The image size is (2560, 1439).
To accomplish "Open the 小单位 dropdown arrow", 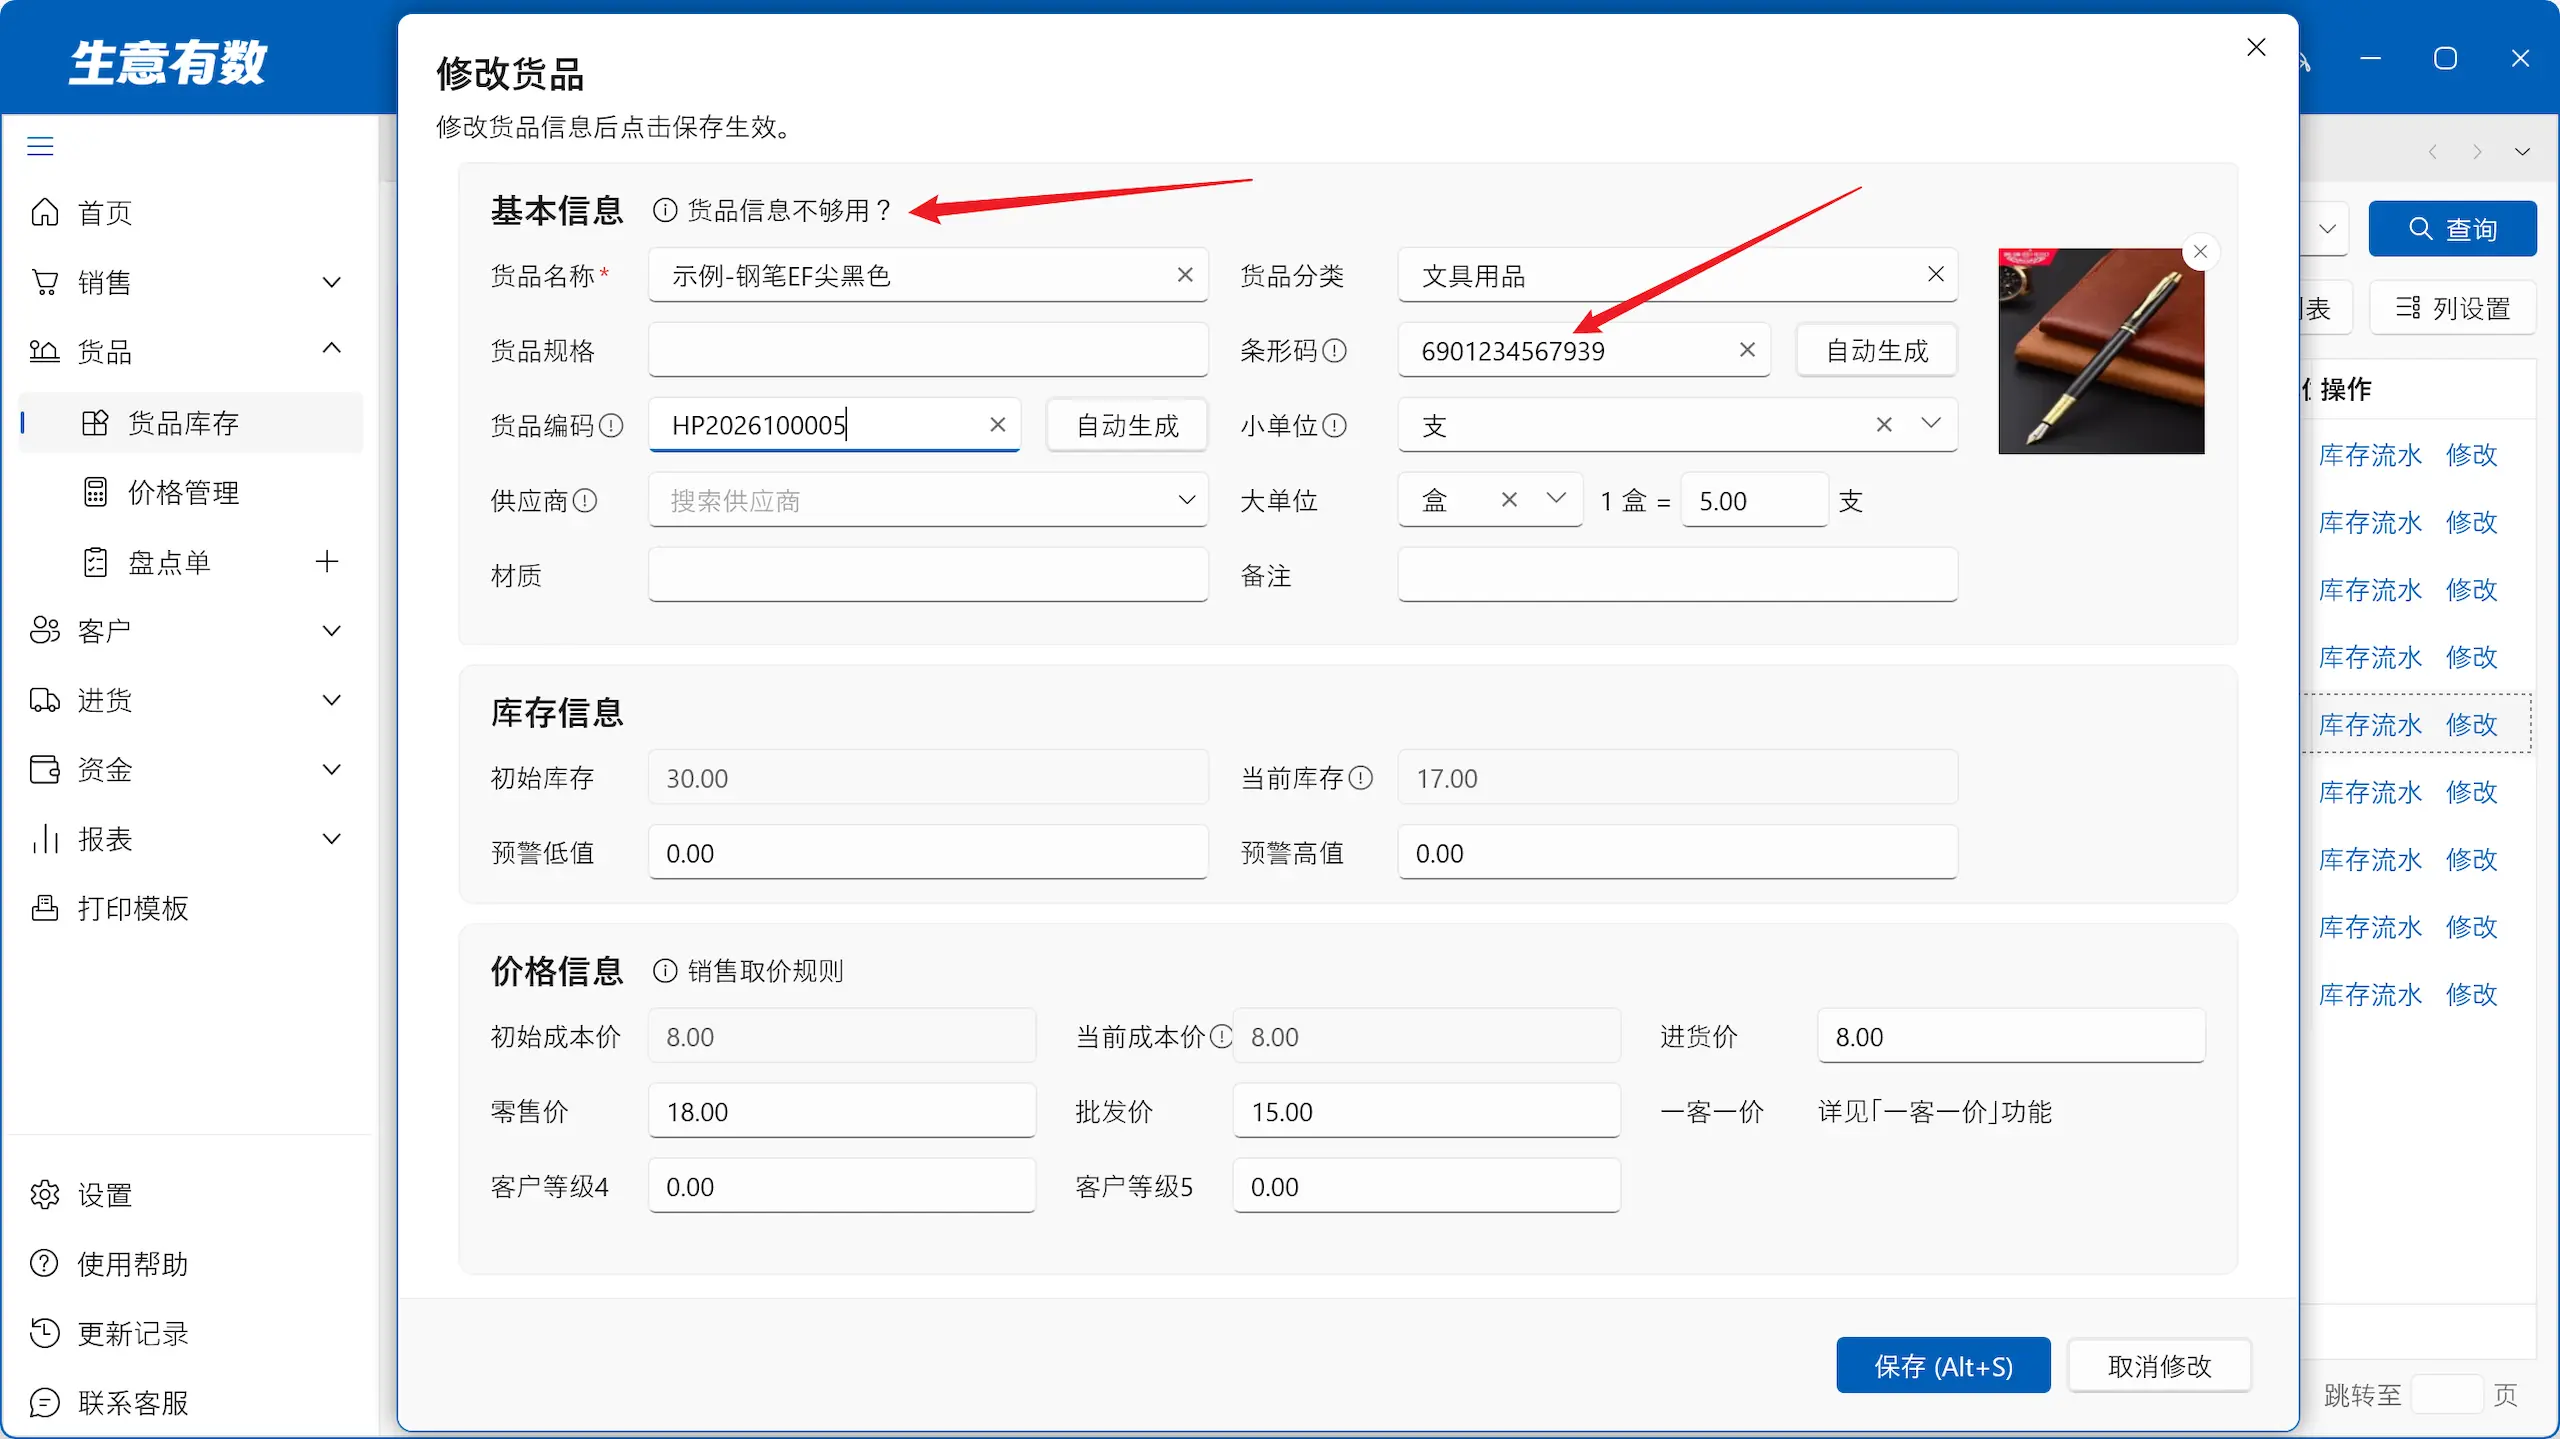I will pyautogui.click(x=1931, y=424).
